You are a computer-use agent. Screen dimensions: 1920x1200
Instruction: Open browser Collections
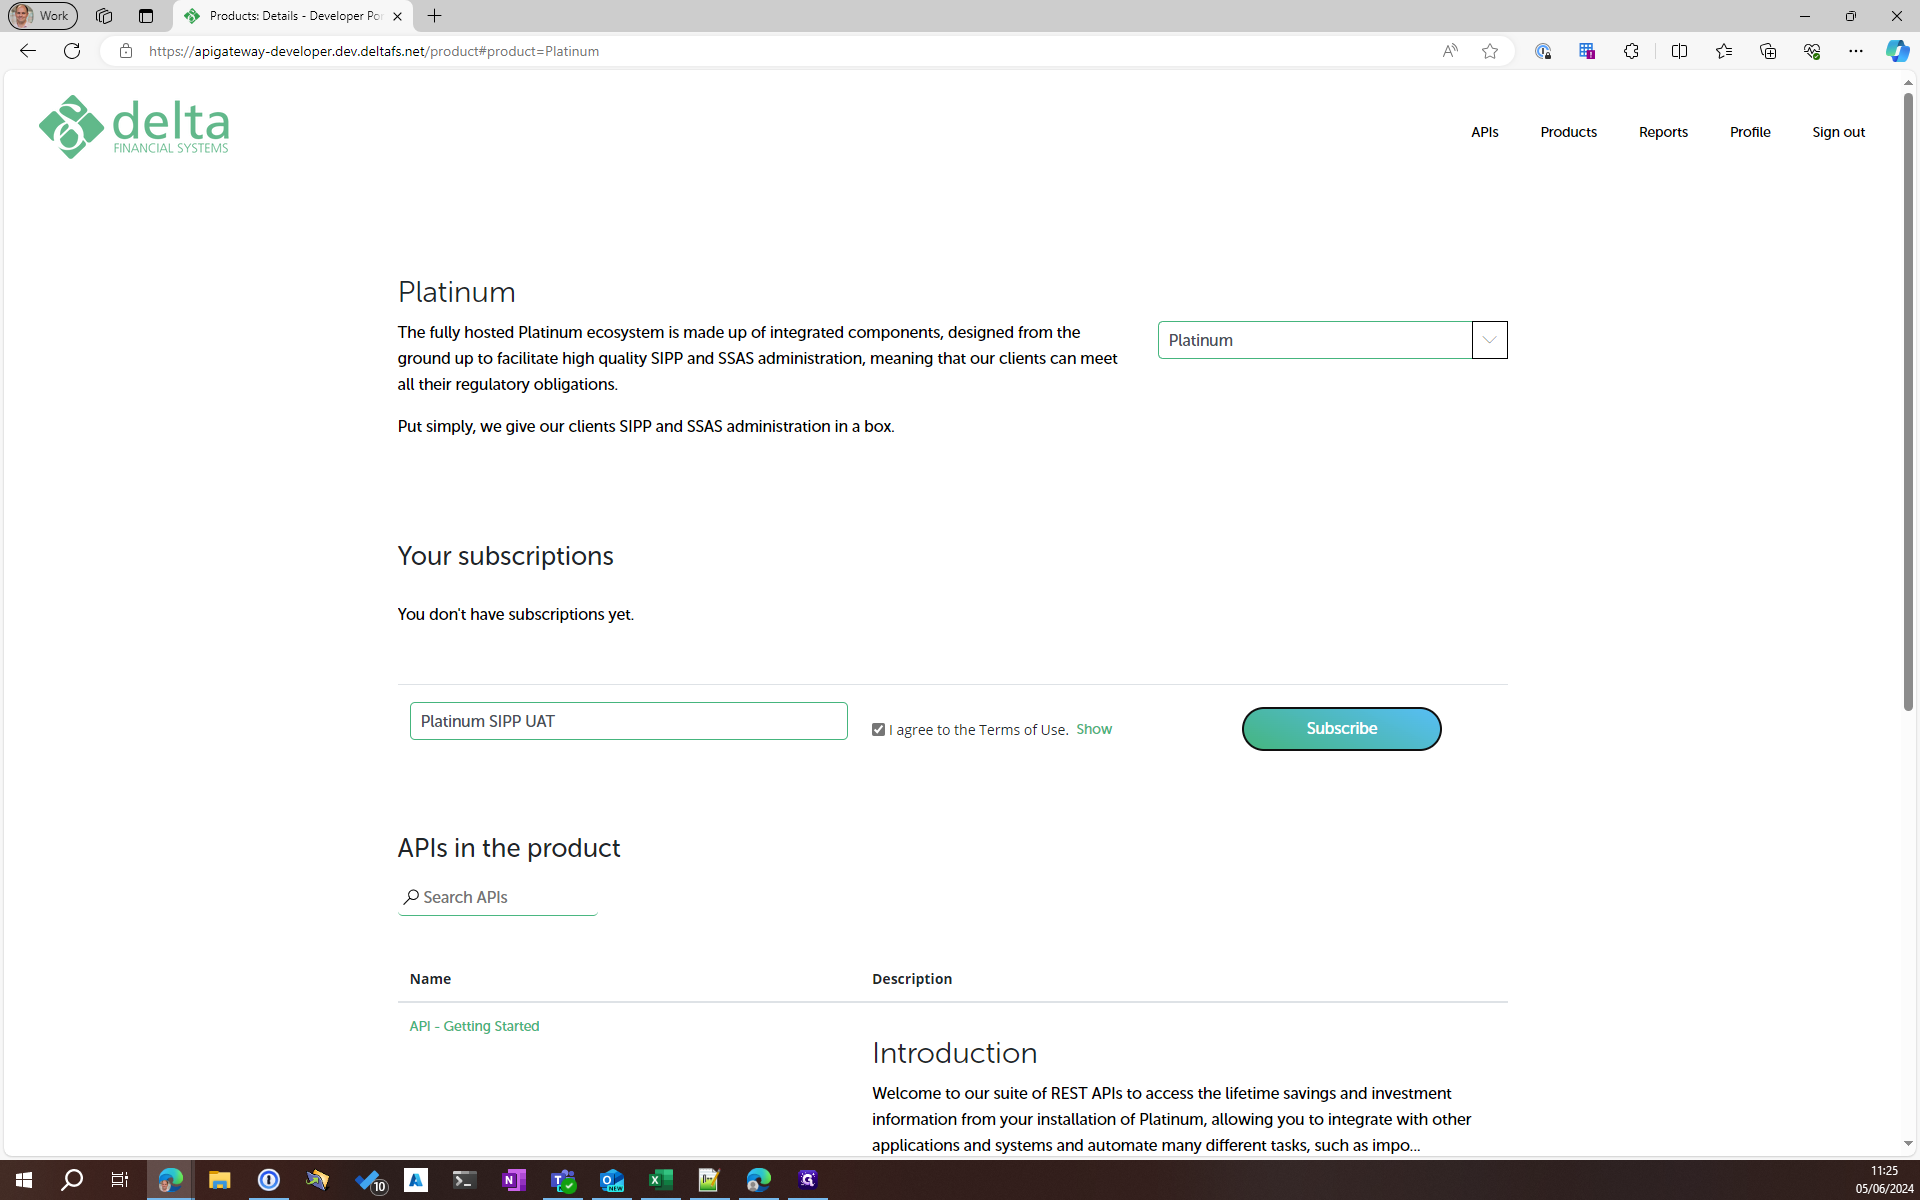click(x=1768, y=51)
